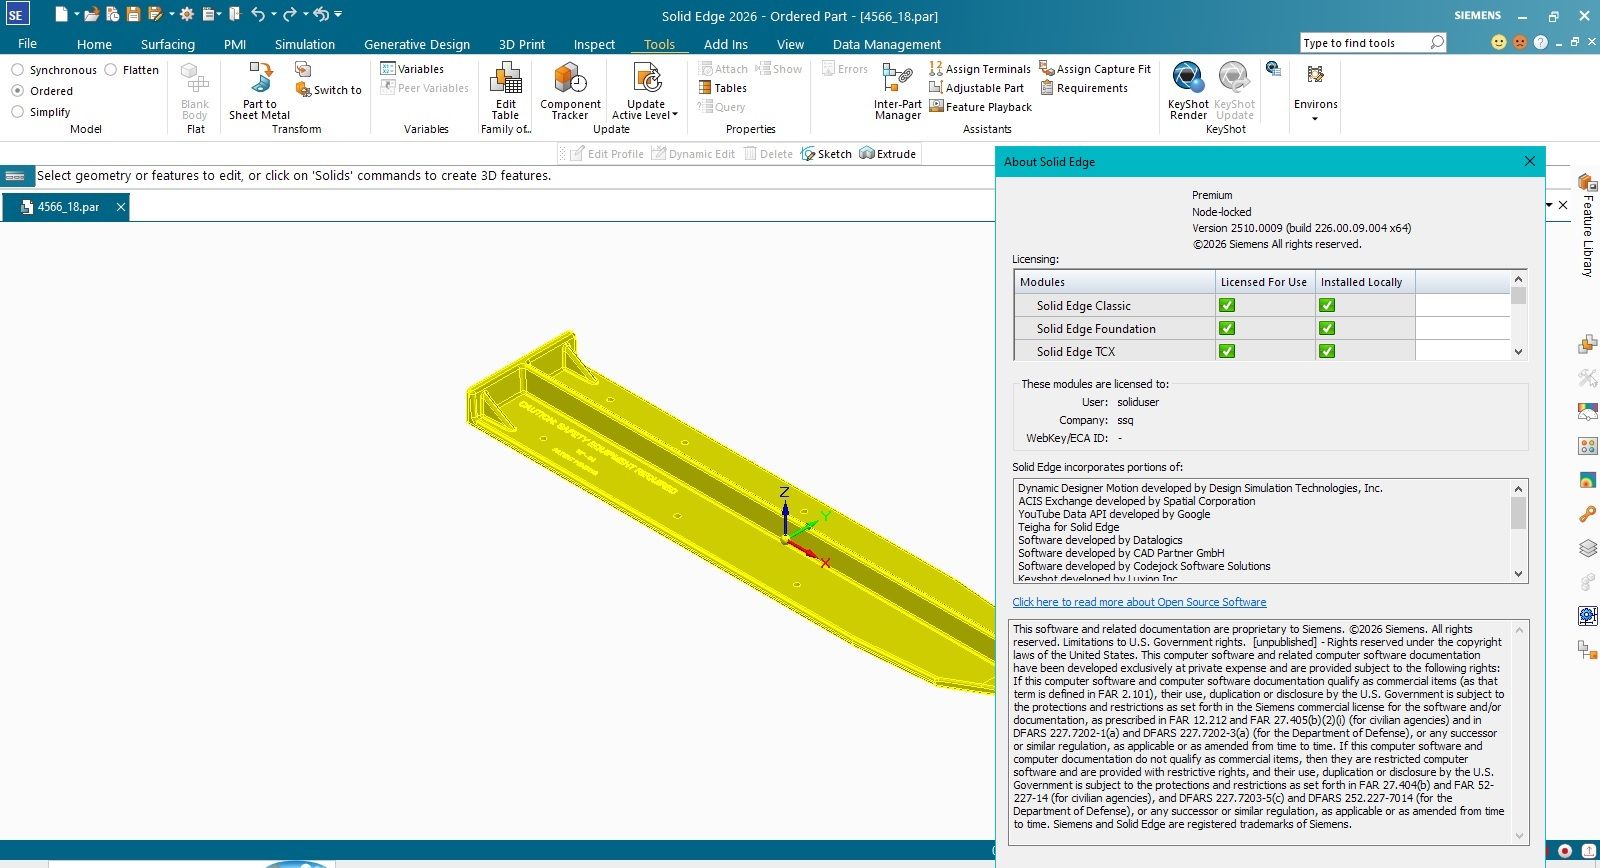The width and height of the screenshot is (1600, 868).
Task: Open Adjustable Part assistant
Action: (x=977, y=88)
